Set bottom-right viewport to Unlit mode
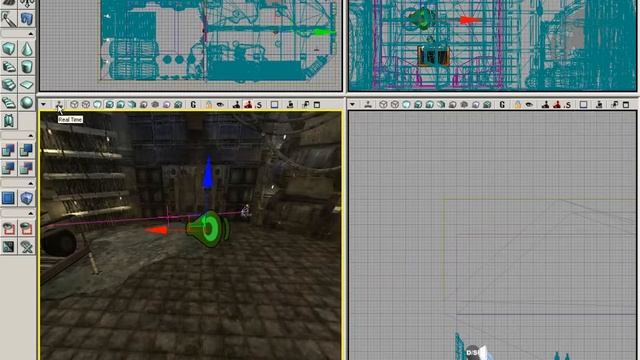Image resolution: width=640 pixels, height=360 pixels. point(406,105)
